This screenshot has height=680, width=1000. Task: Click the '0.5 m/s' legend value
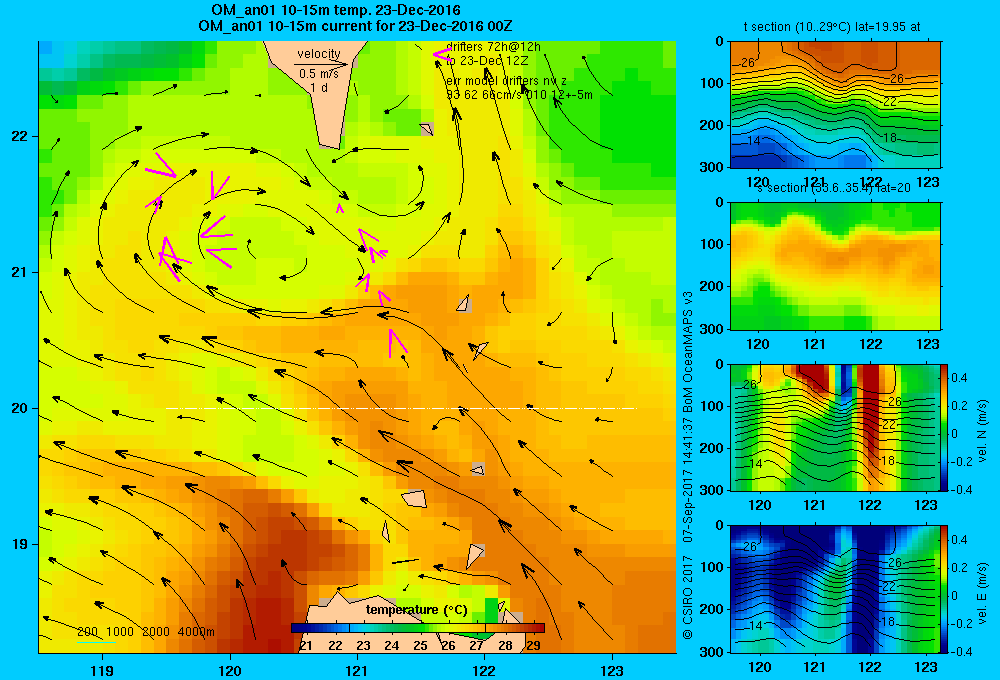pos(319,74)
